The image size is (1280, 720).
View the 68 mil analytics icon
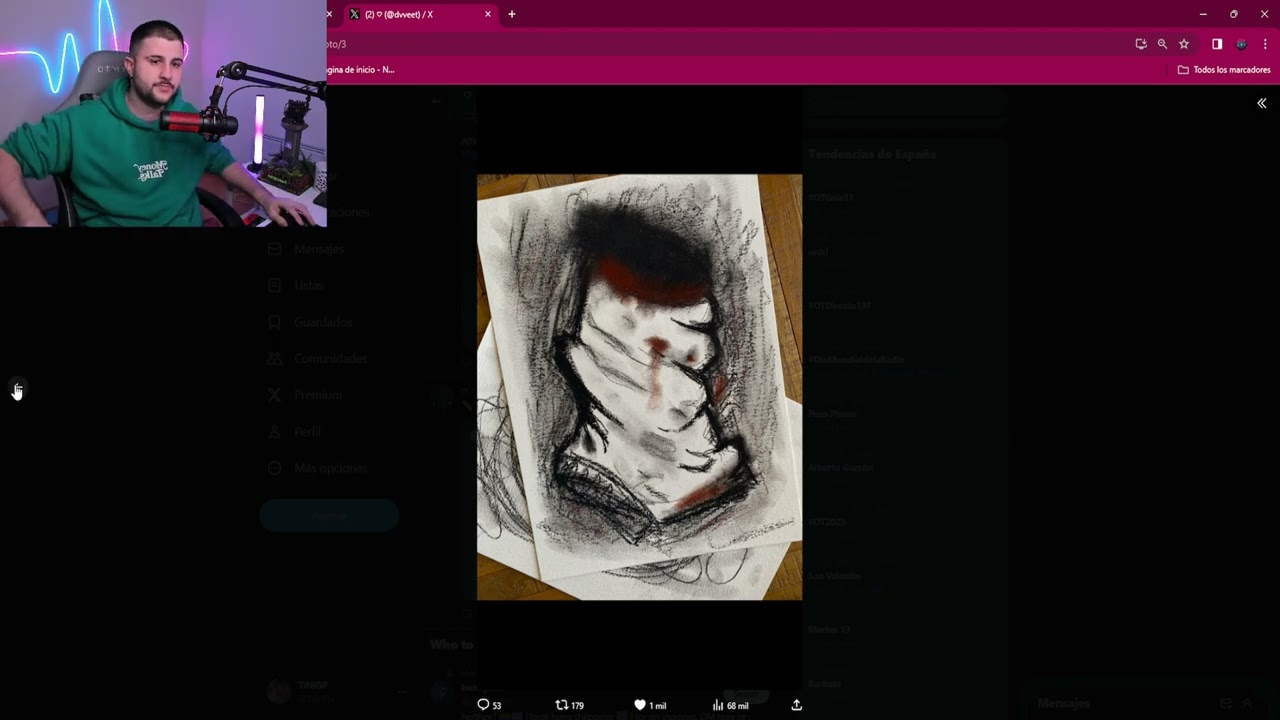point(730,705)
